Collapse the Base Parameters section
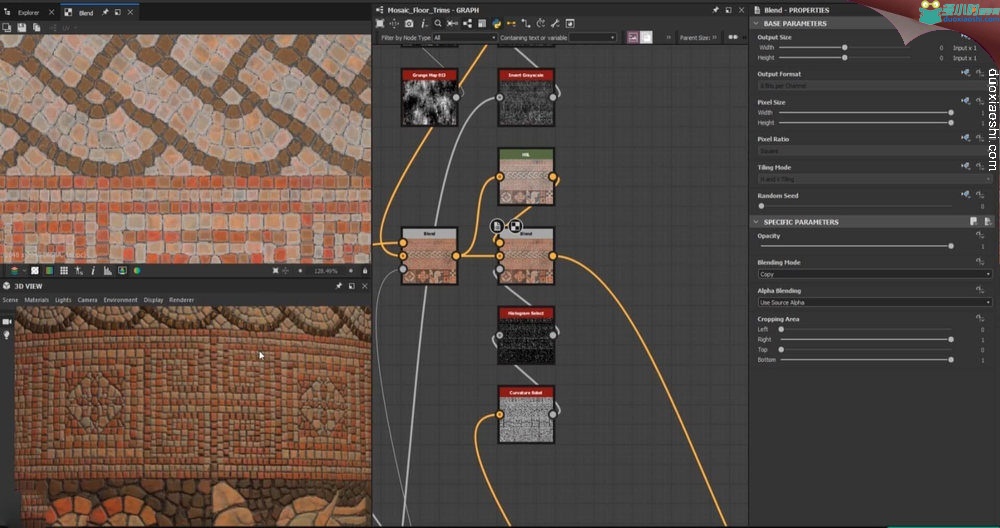This screenshot has height=528, width=1000. point(756,24)
